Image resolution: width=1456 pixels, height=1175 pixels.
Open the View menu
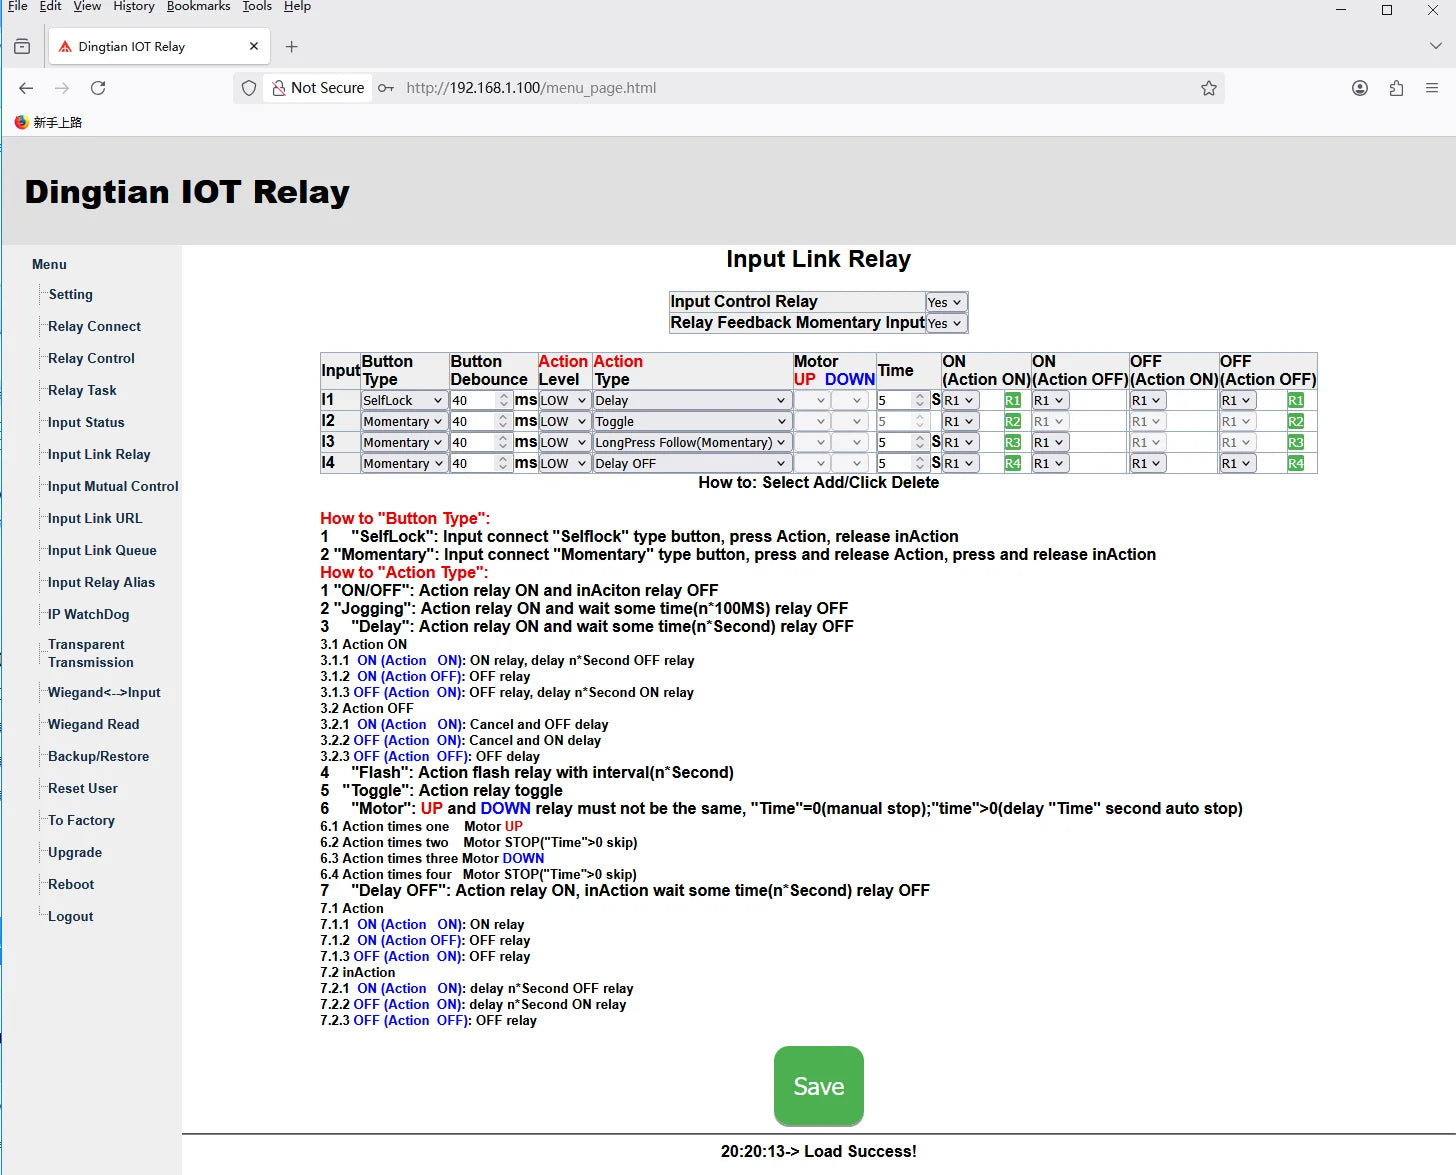[87, 6]
